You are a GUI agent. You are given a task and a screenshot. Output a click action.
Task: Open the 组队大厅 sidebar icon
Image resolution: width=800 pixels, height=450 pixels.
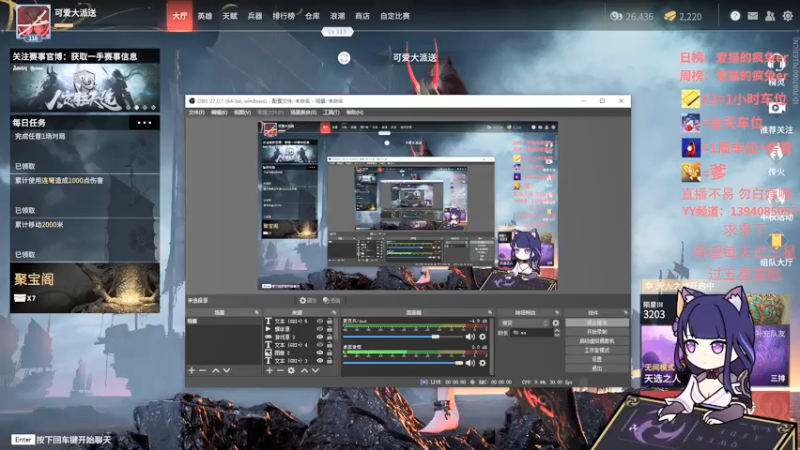point(776,242)
